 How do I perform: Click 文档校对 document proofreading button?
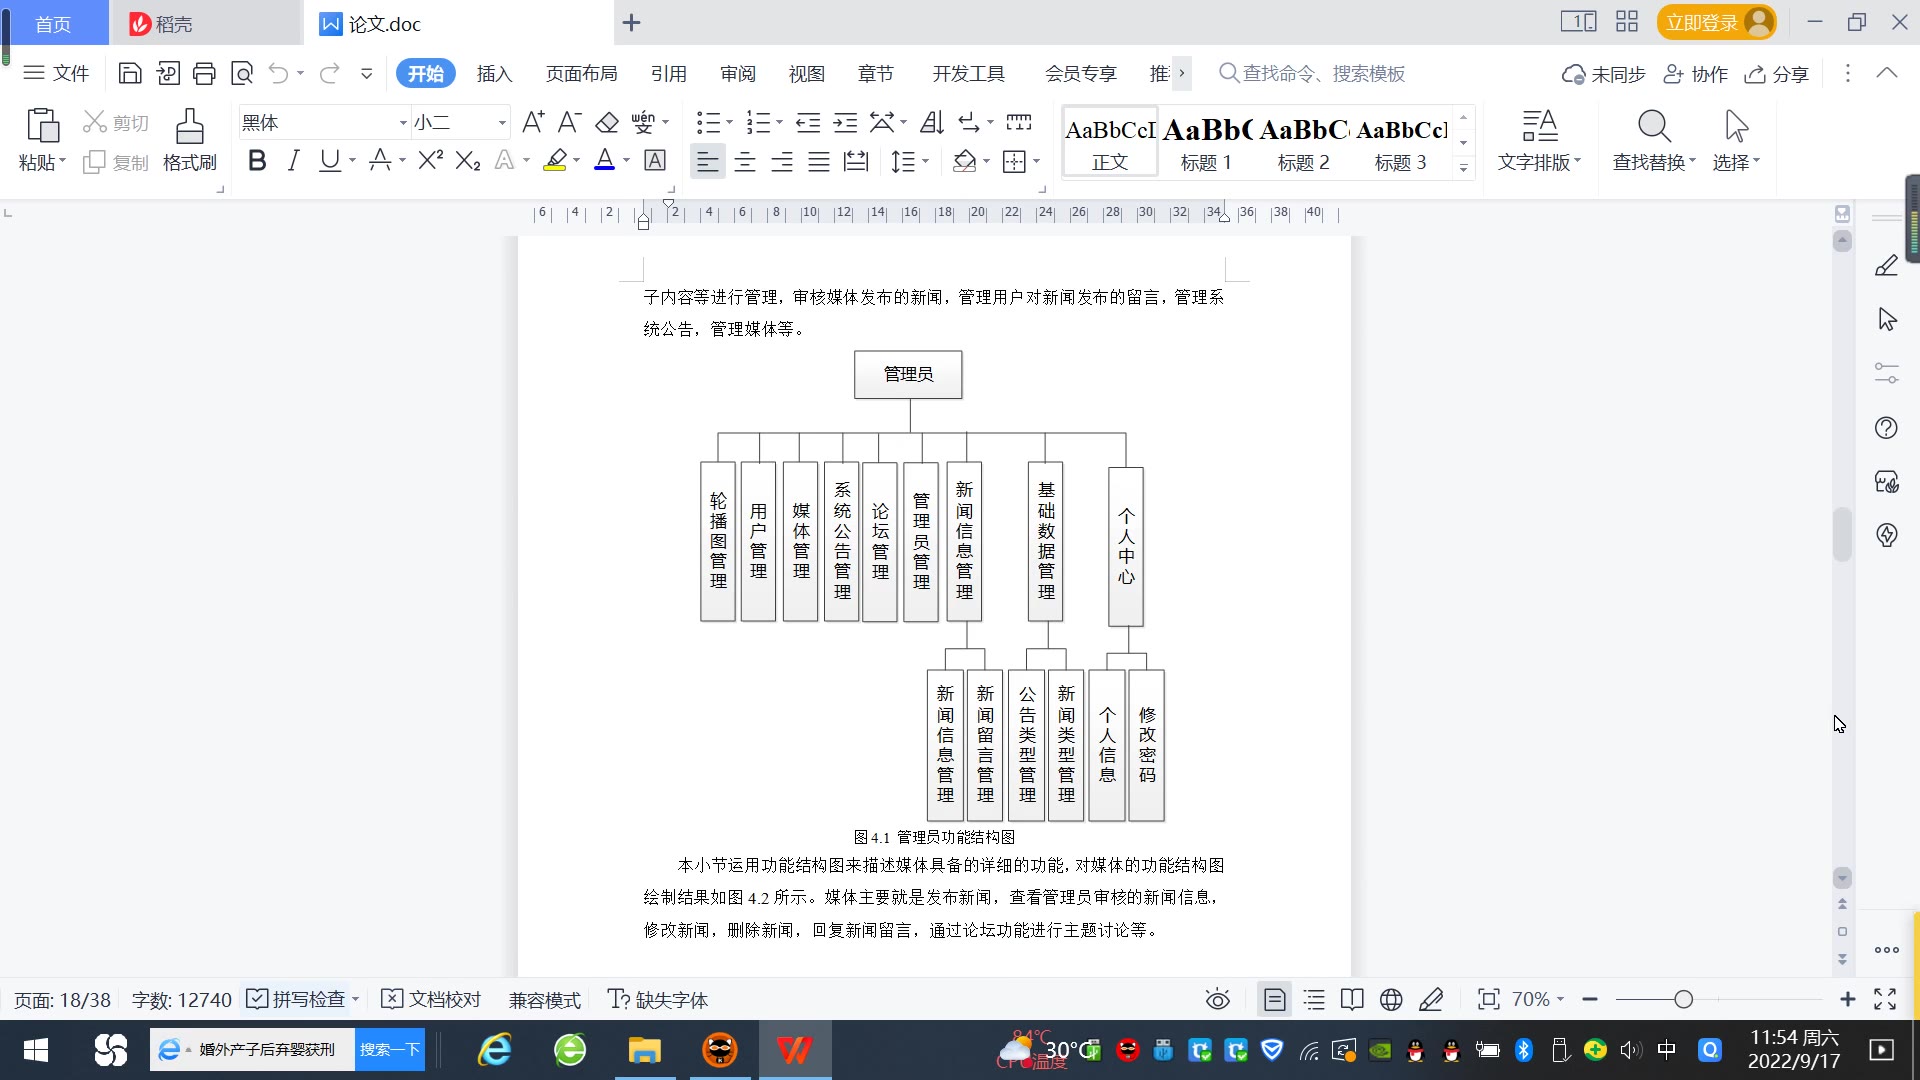pyautogui.click(x=432, y=1000)
